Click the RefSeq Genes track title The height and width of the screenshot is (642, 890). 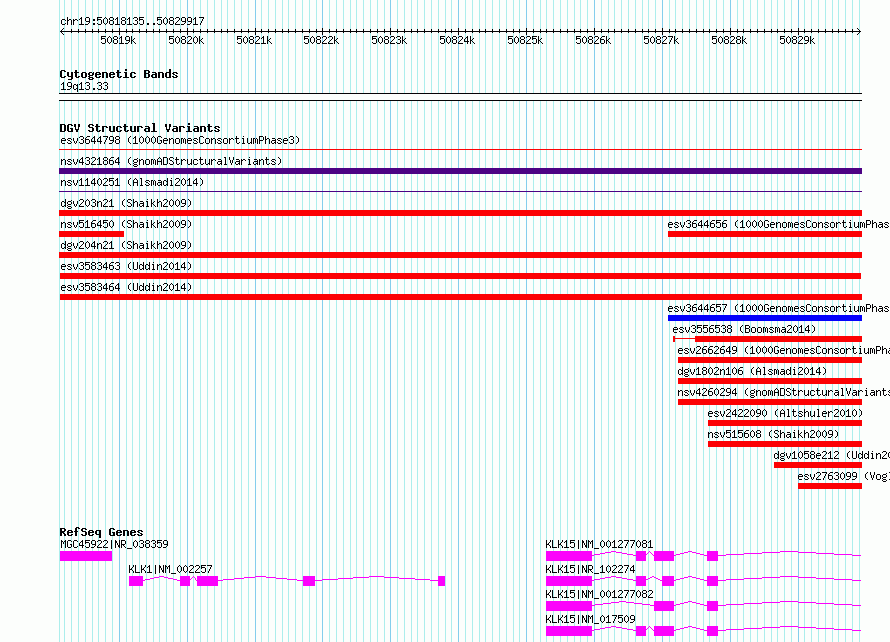pos(102,532)
